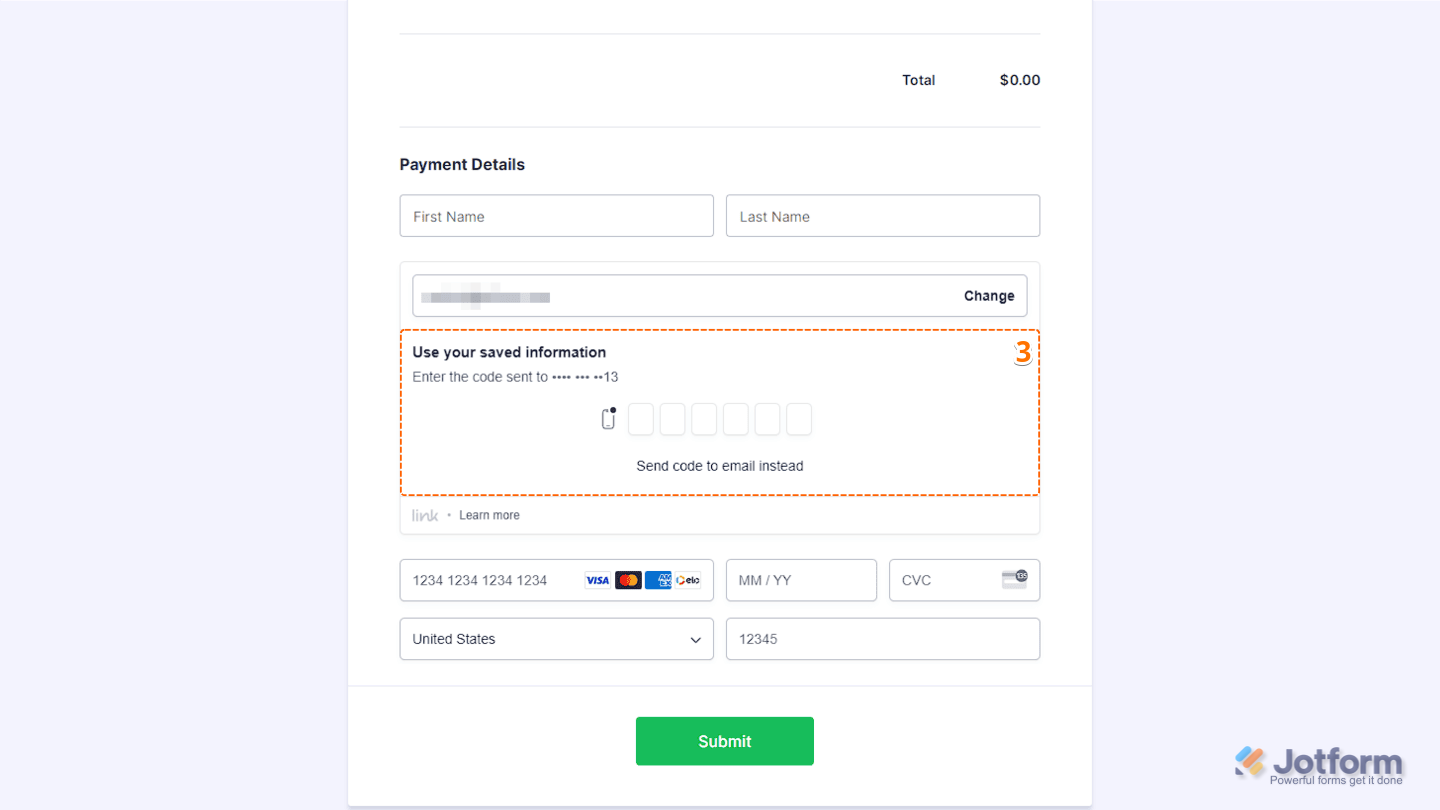Click the Change button for saved email

coord(988,295)
